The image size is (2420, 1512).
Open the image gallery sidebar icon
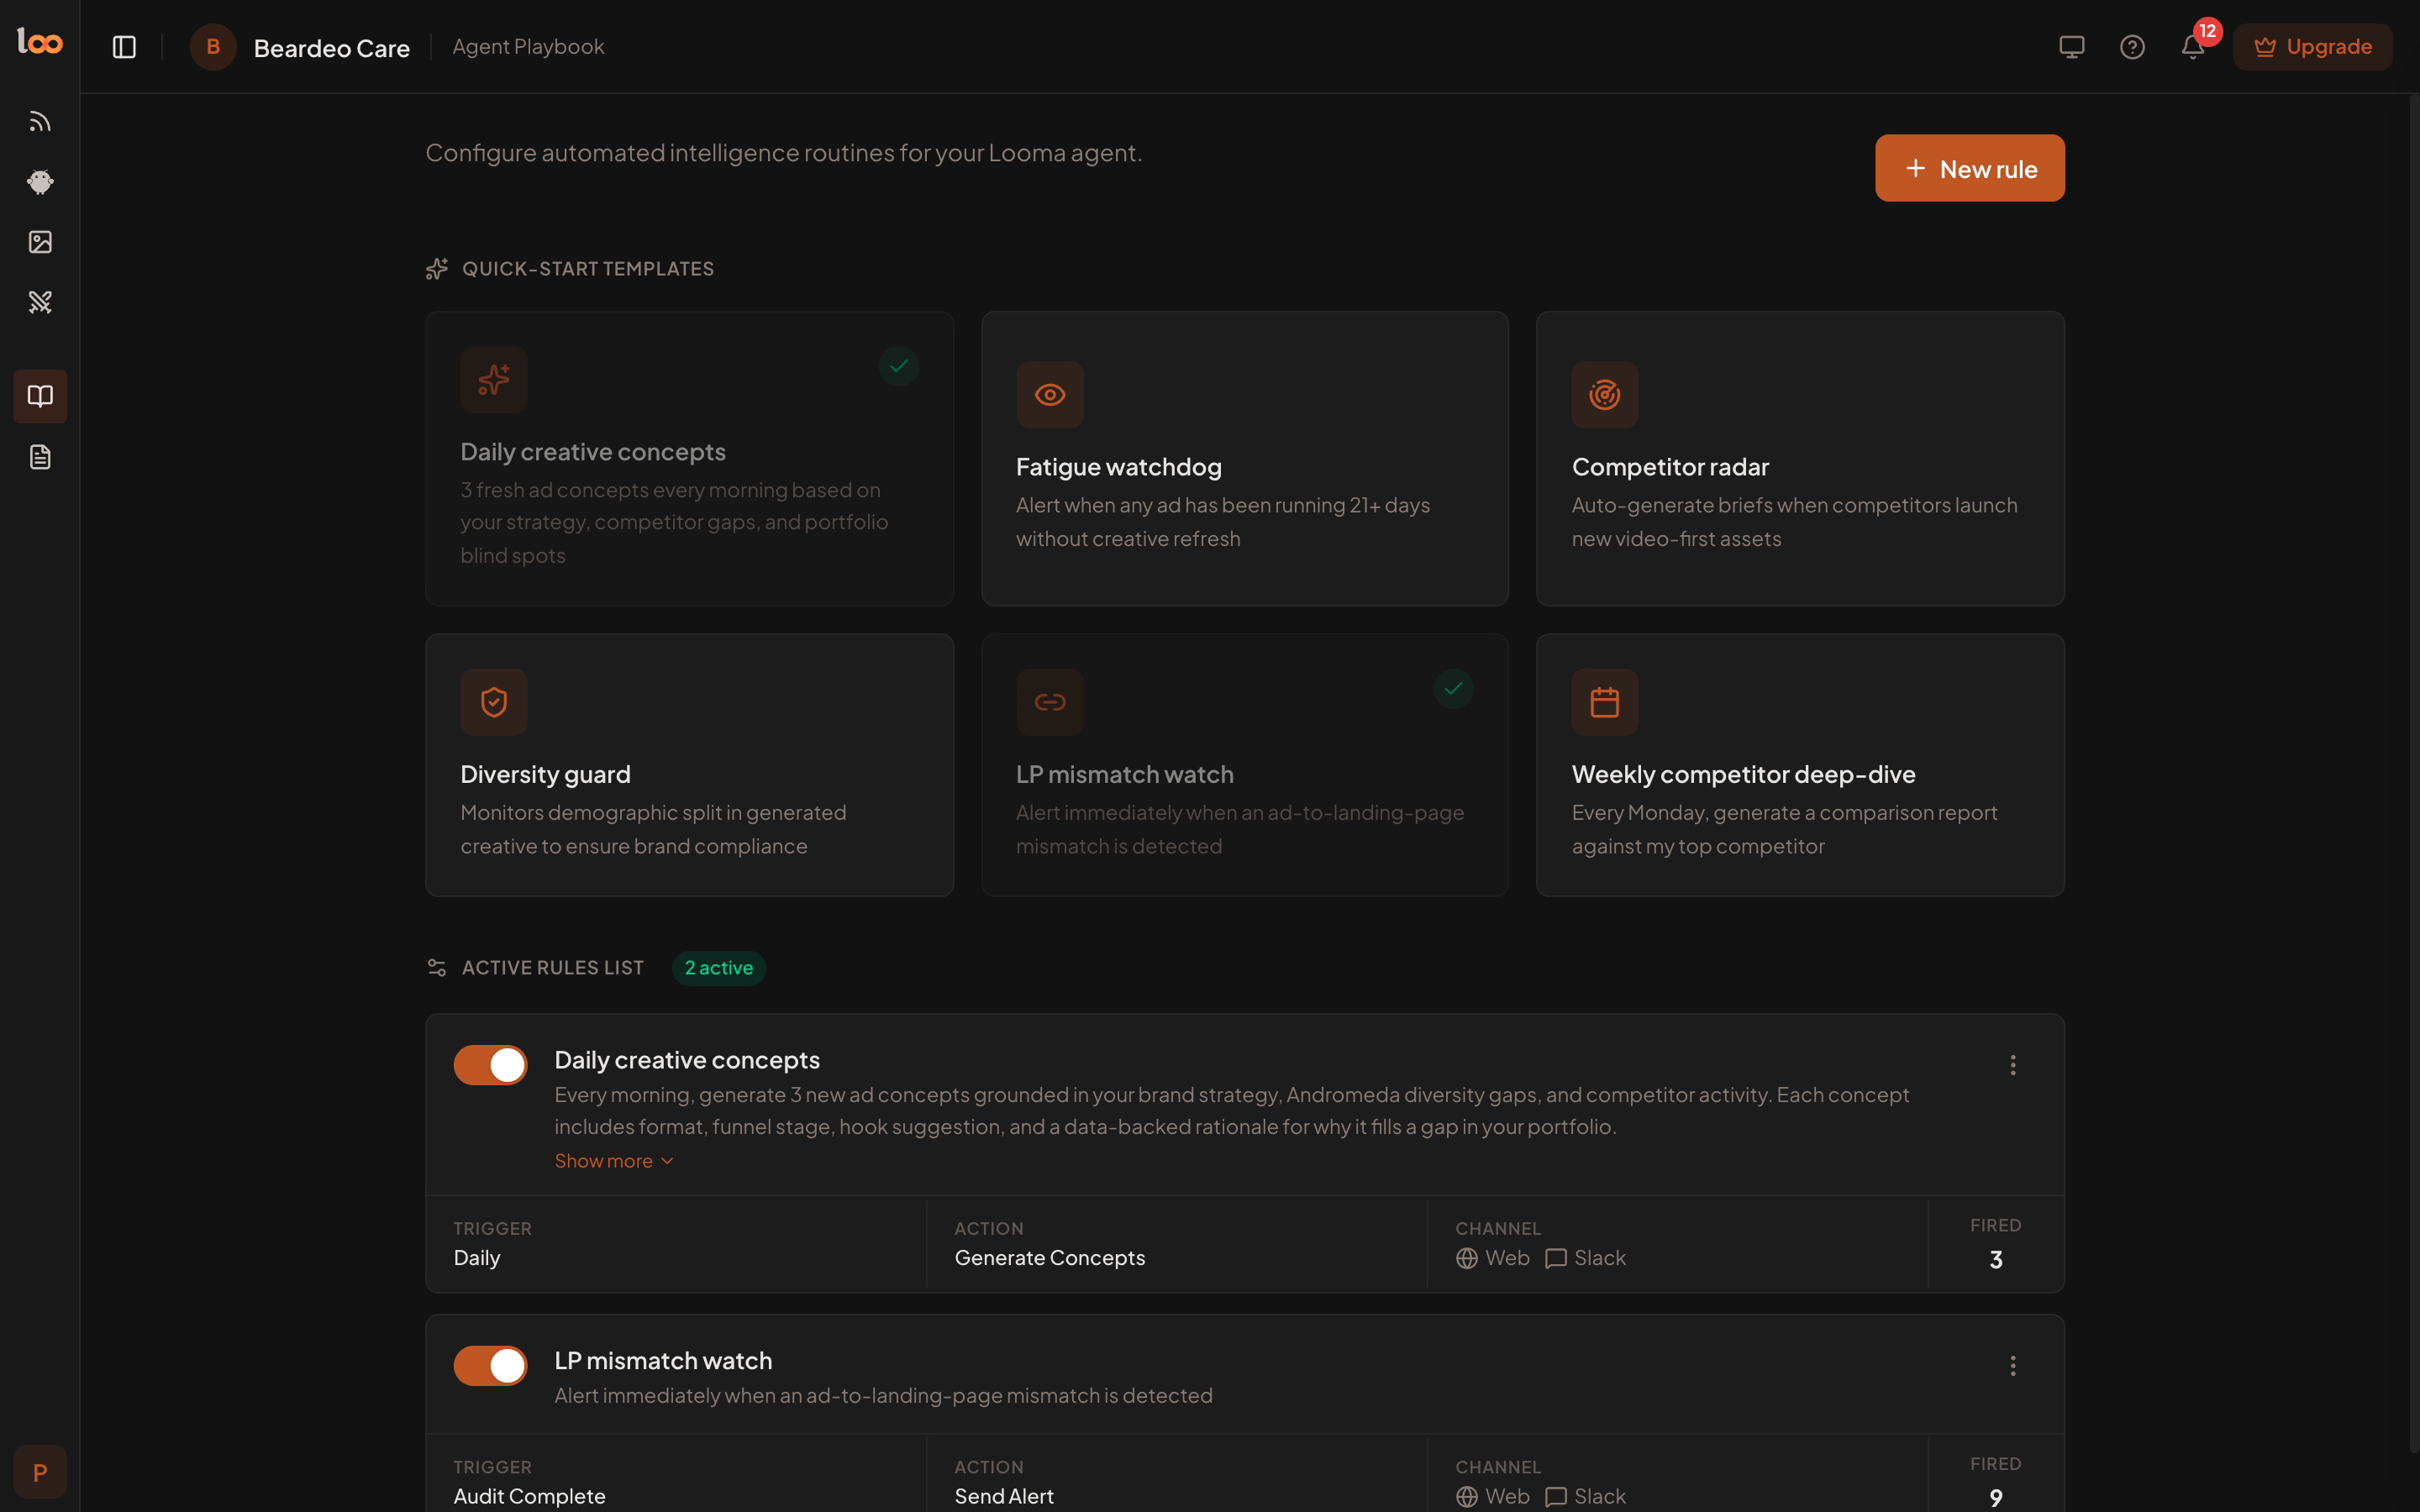pos(40,242)
